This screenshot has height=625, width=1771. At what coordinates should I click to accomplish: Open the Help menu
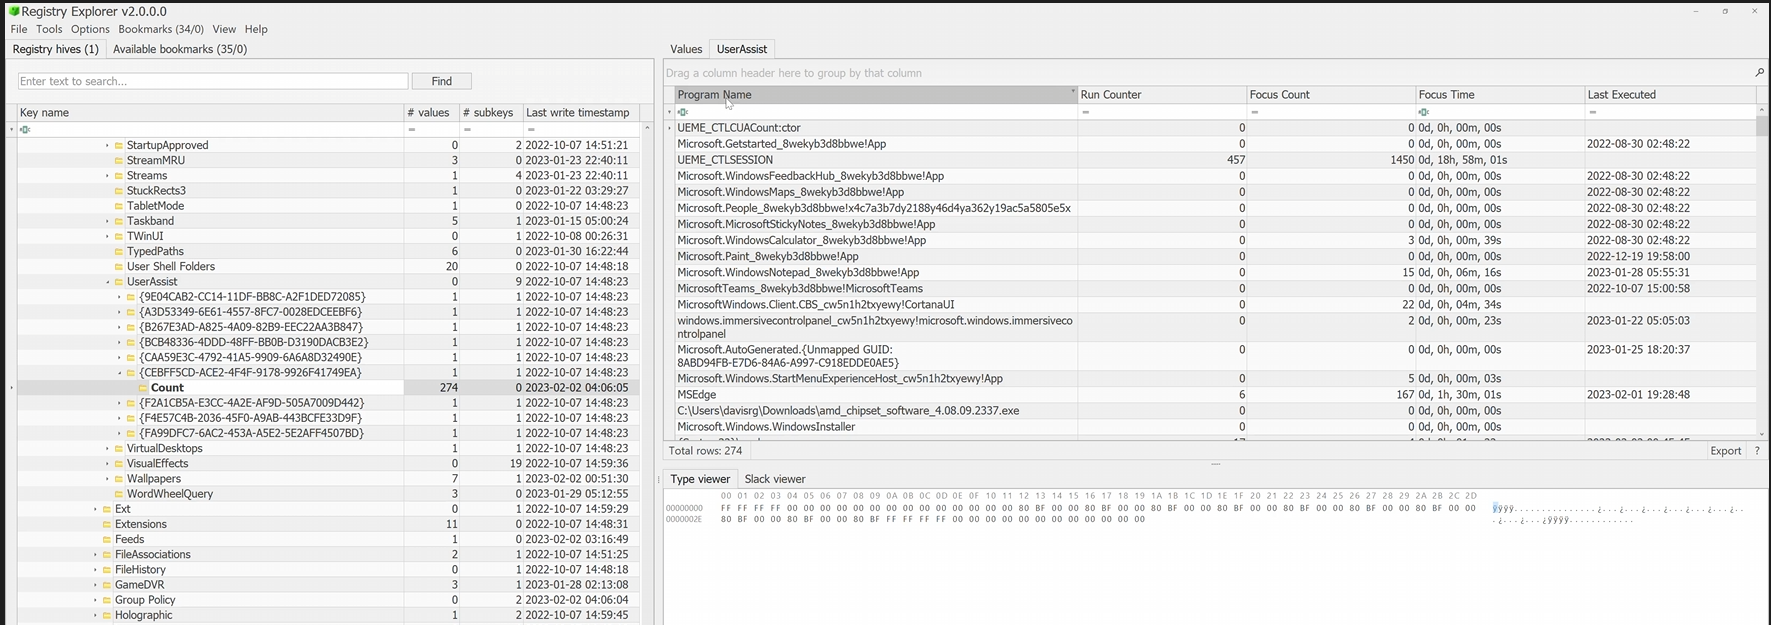tap(256, 29)
